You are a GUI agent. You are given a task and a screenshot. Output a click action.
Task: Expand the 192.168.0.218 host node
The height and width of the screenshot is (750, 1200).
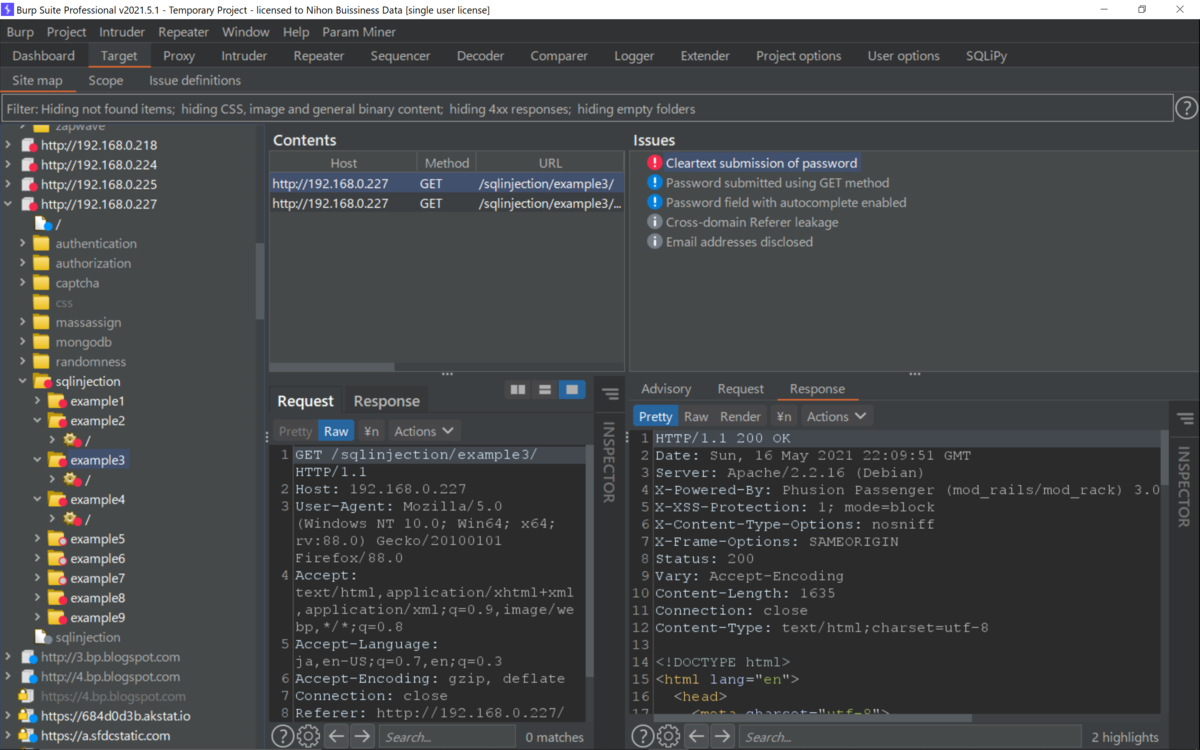(x=8, y=145)
